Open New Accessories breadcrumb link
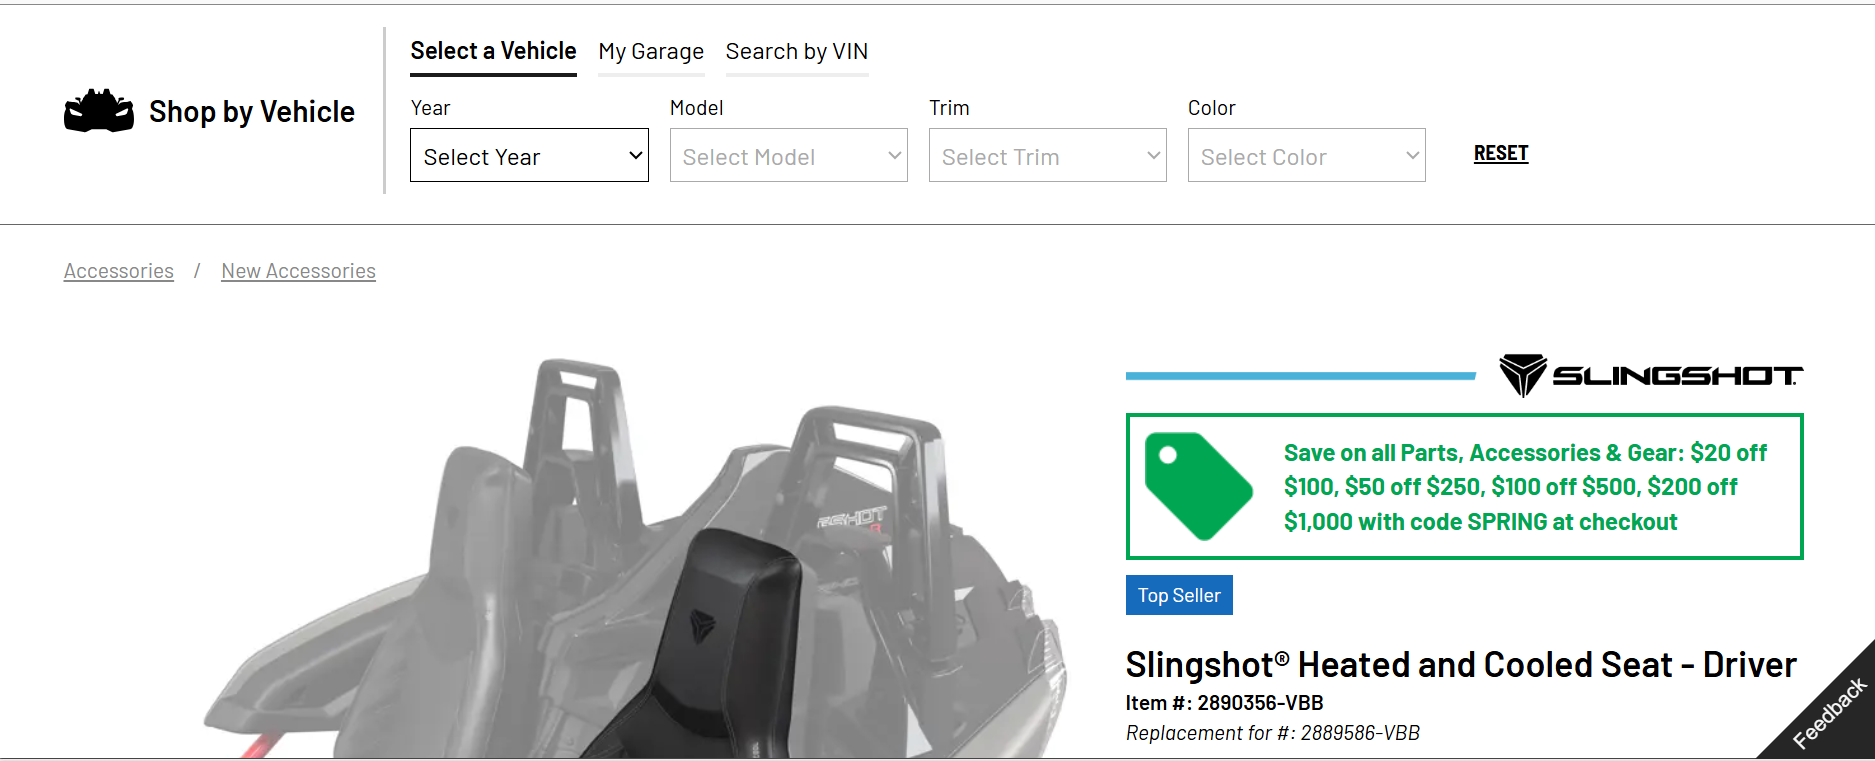 298,271
